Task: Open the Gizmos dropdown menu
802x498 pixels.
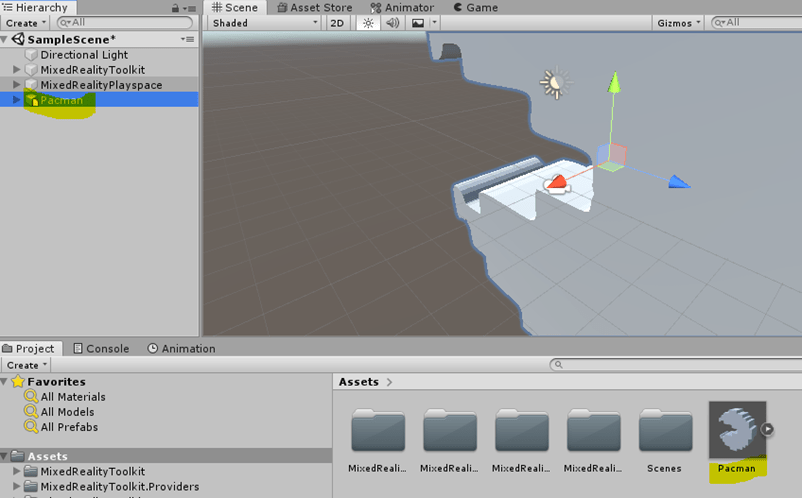Action: [x=678, y=23]
